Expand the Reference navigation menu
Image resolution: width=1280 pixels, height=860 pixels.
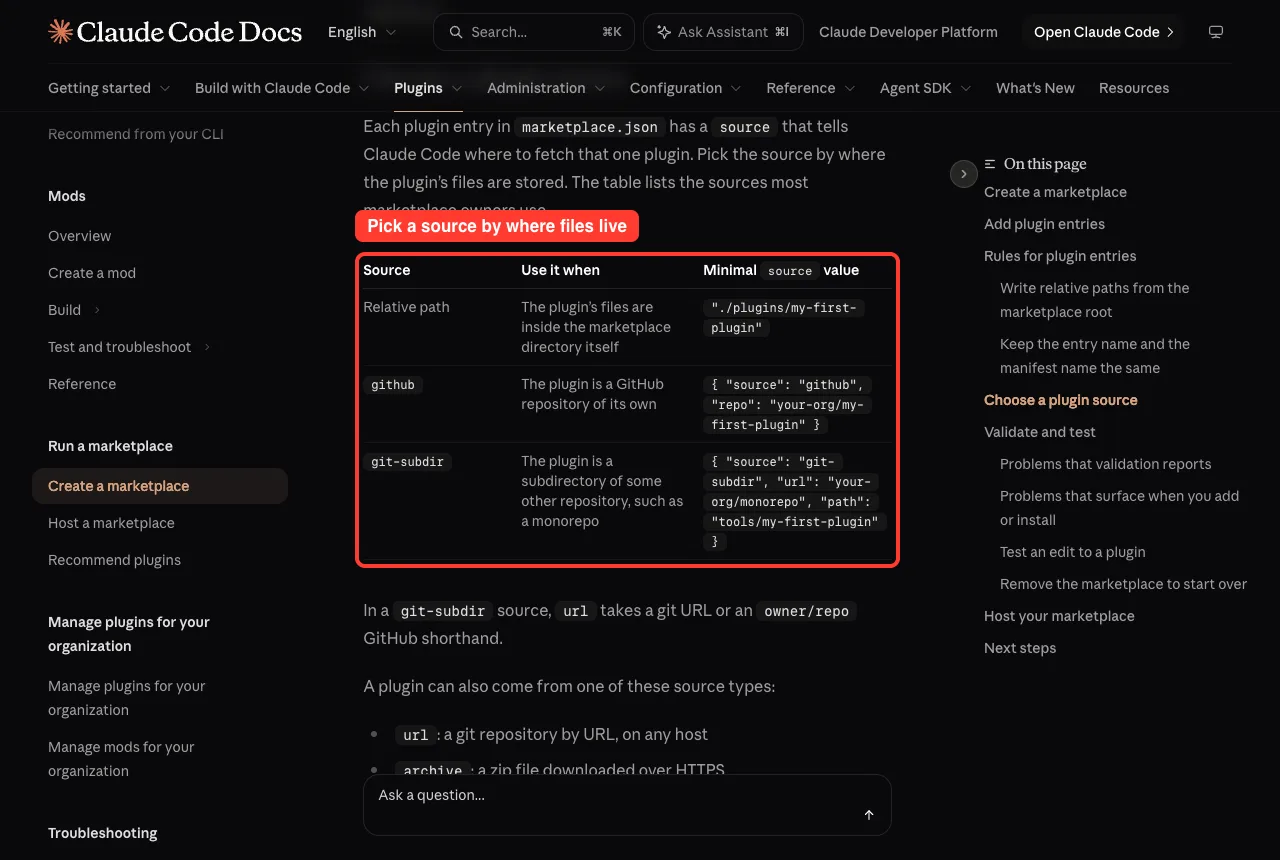point(811,88)
